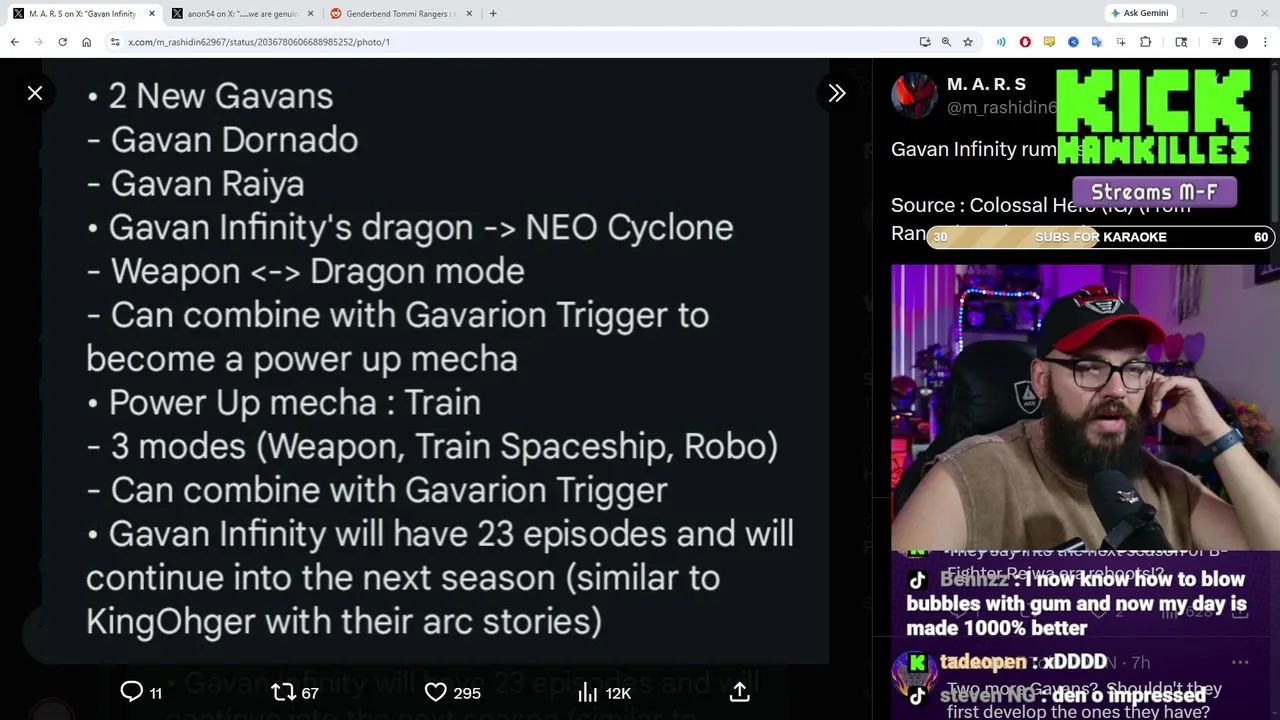Image resolution: width=1280 pixels, height=720 pixels.
Task: Share the post via share icon
Action: pyautogui.click(x=740, y=692)
